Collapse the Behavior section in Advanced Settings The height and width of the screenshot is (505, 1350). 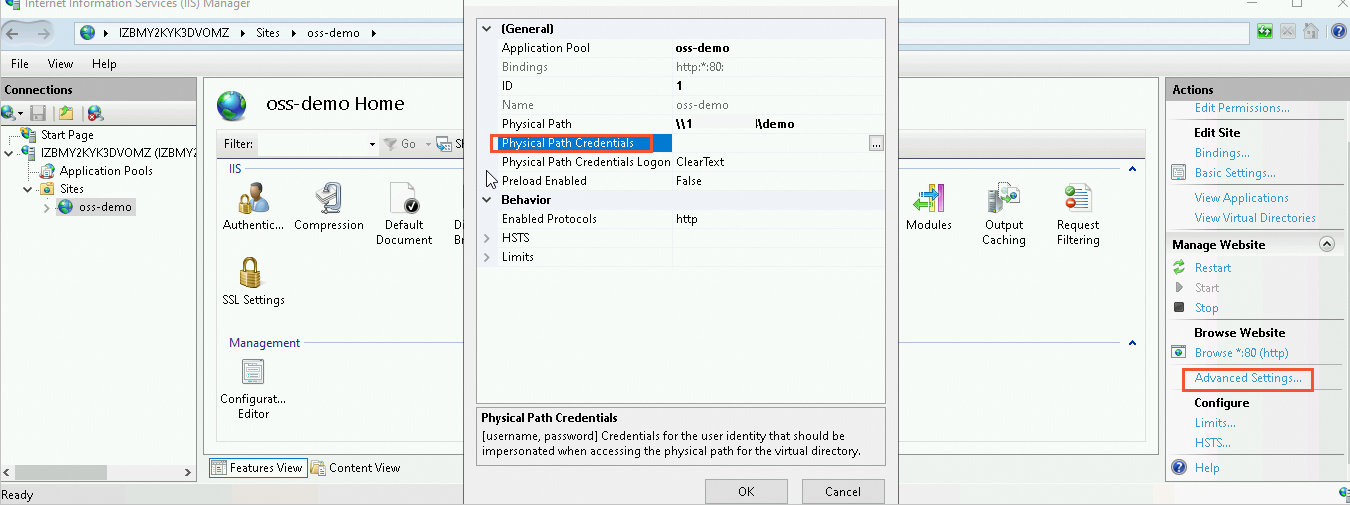coord(487,199)
